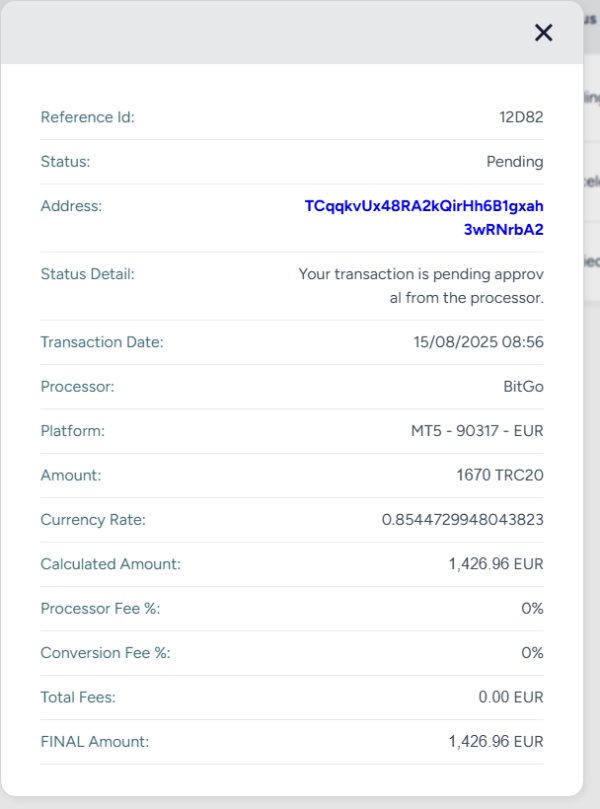Click the Processor Fee % value

point(532,608)
